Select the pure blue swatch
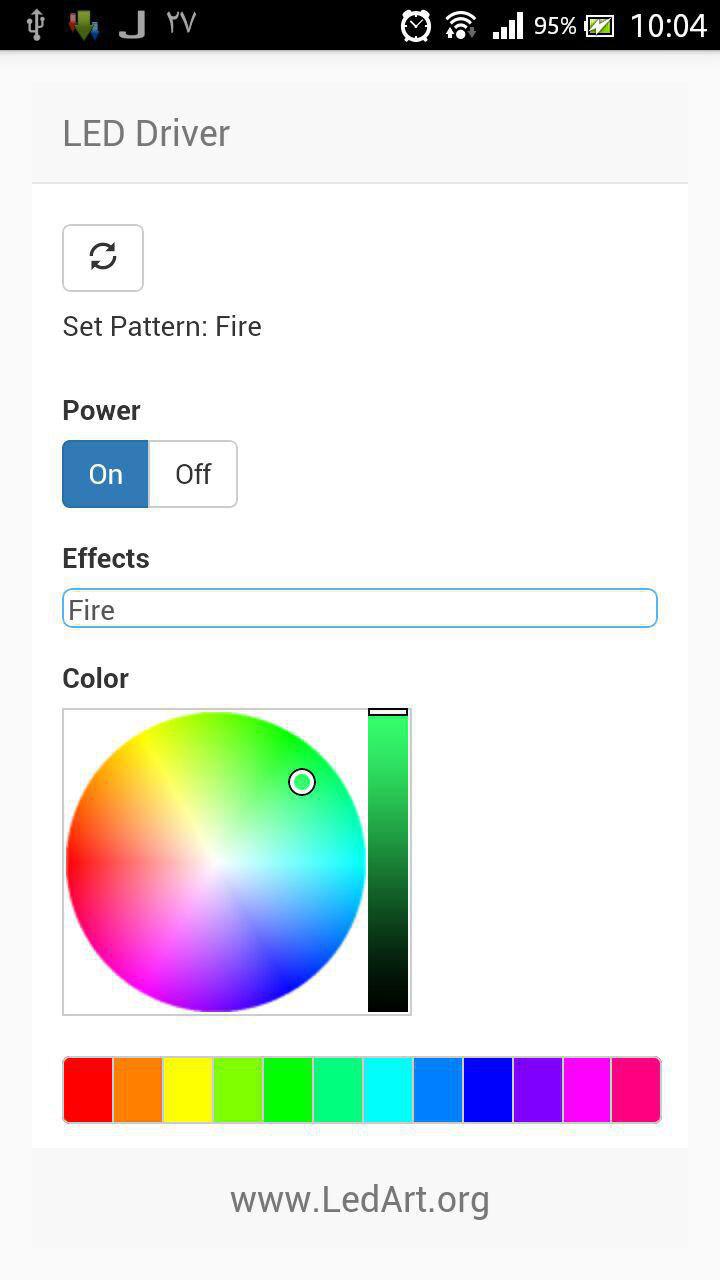This screenshot has height=1280, width=720. coord(488,1090)
